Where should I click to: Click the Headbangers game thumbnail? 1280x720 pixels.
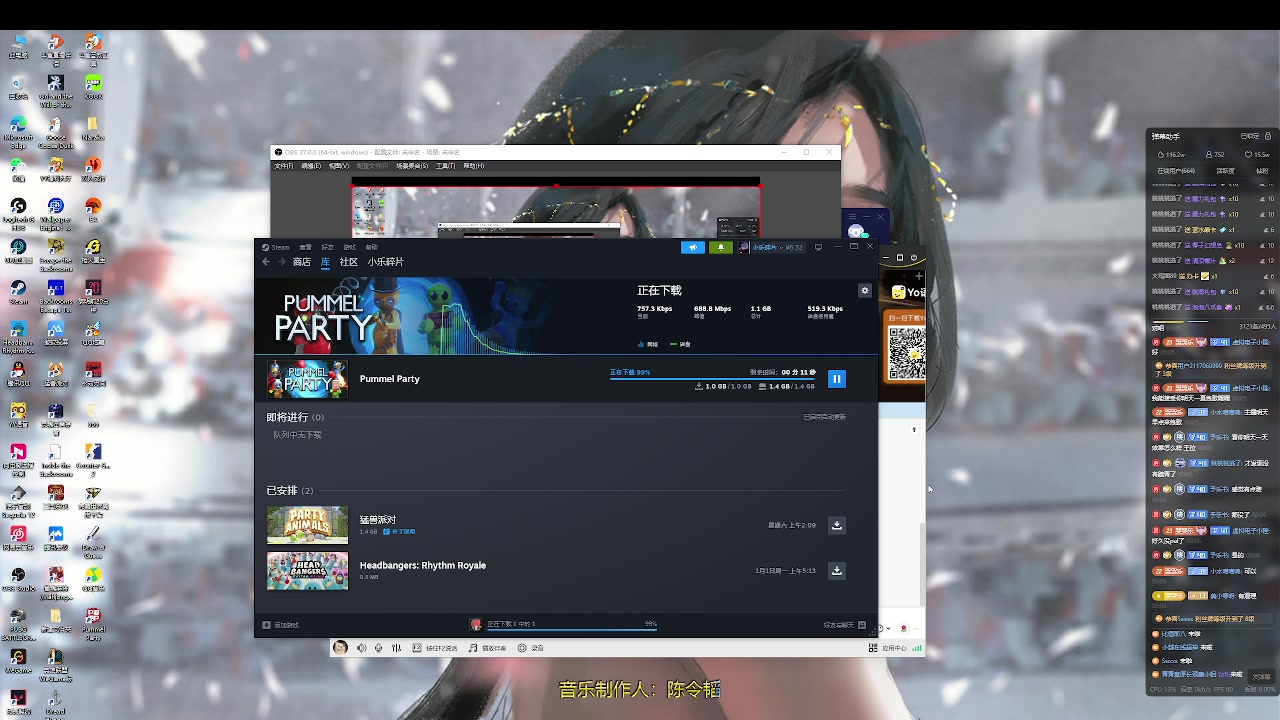[307, 571]
